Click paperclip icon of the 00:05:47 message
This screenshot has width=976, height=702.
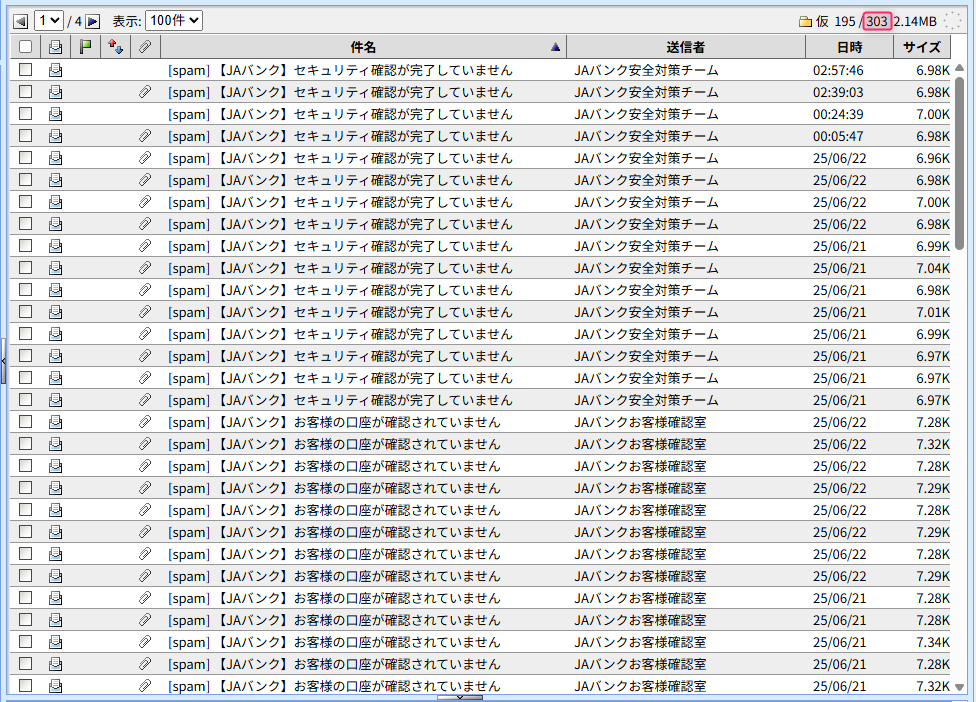coord(145,136)
